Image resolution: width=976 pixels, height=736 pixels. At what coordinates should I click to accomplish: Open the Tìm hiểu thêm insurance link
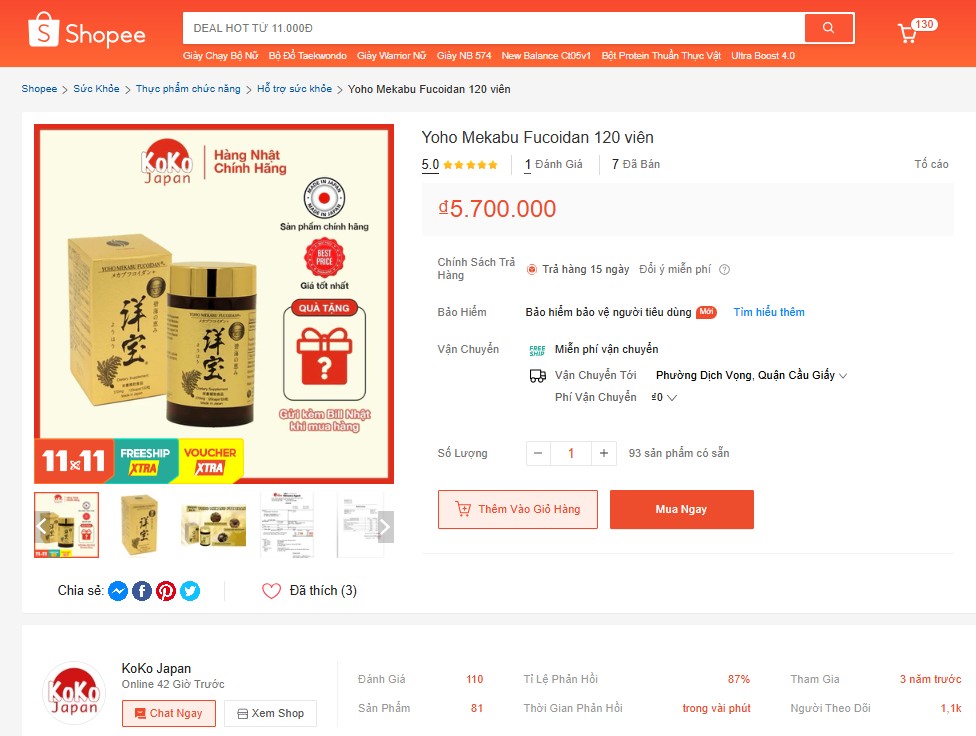769,312
